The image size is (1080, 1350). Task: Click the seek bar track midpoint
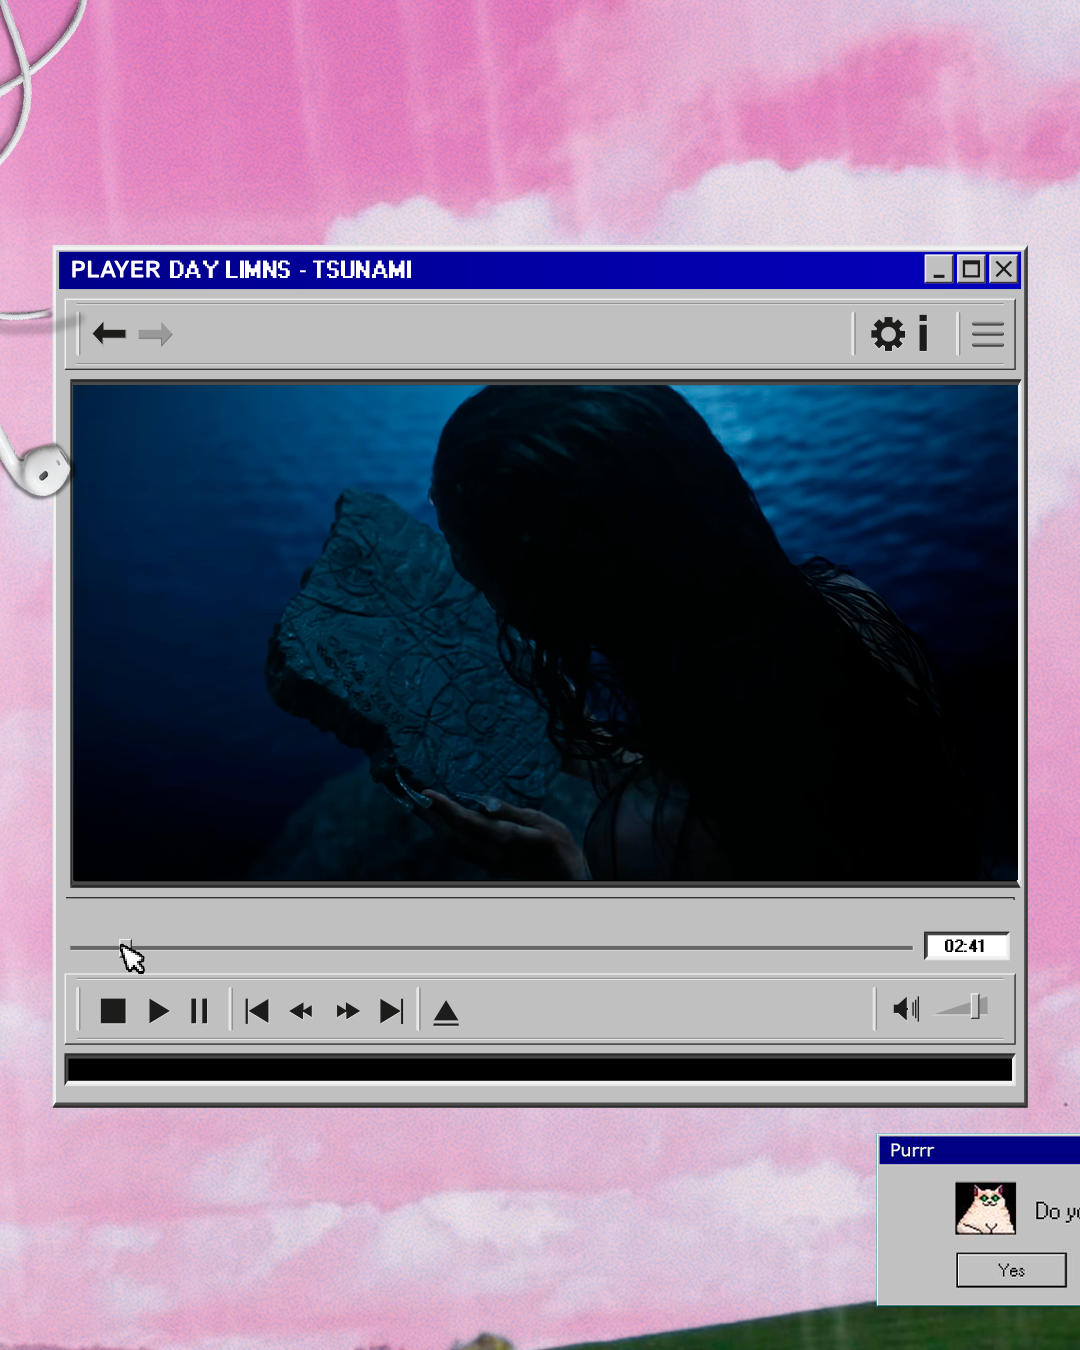[491, 947]
